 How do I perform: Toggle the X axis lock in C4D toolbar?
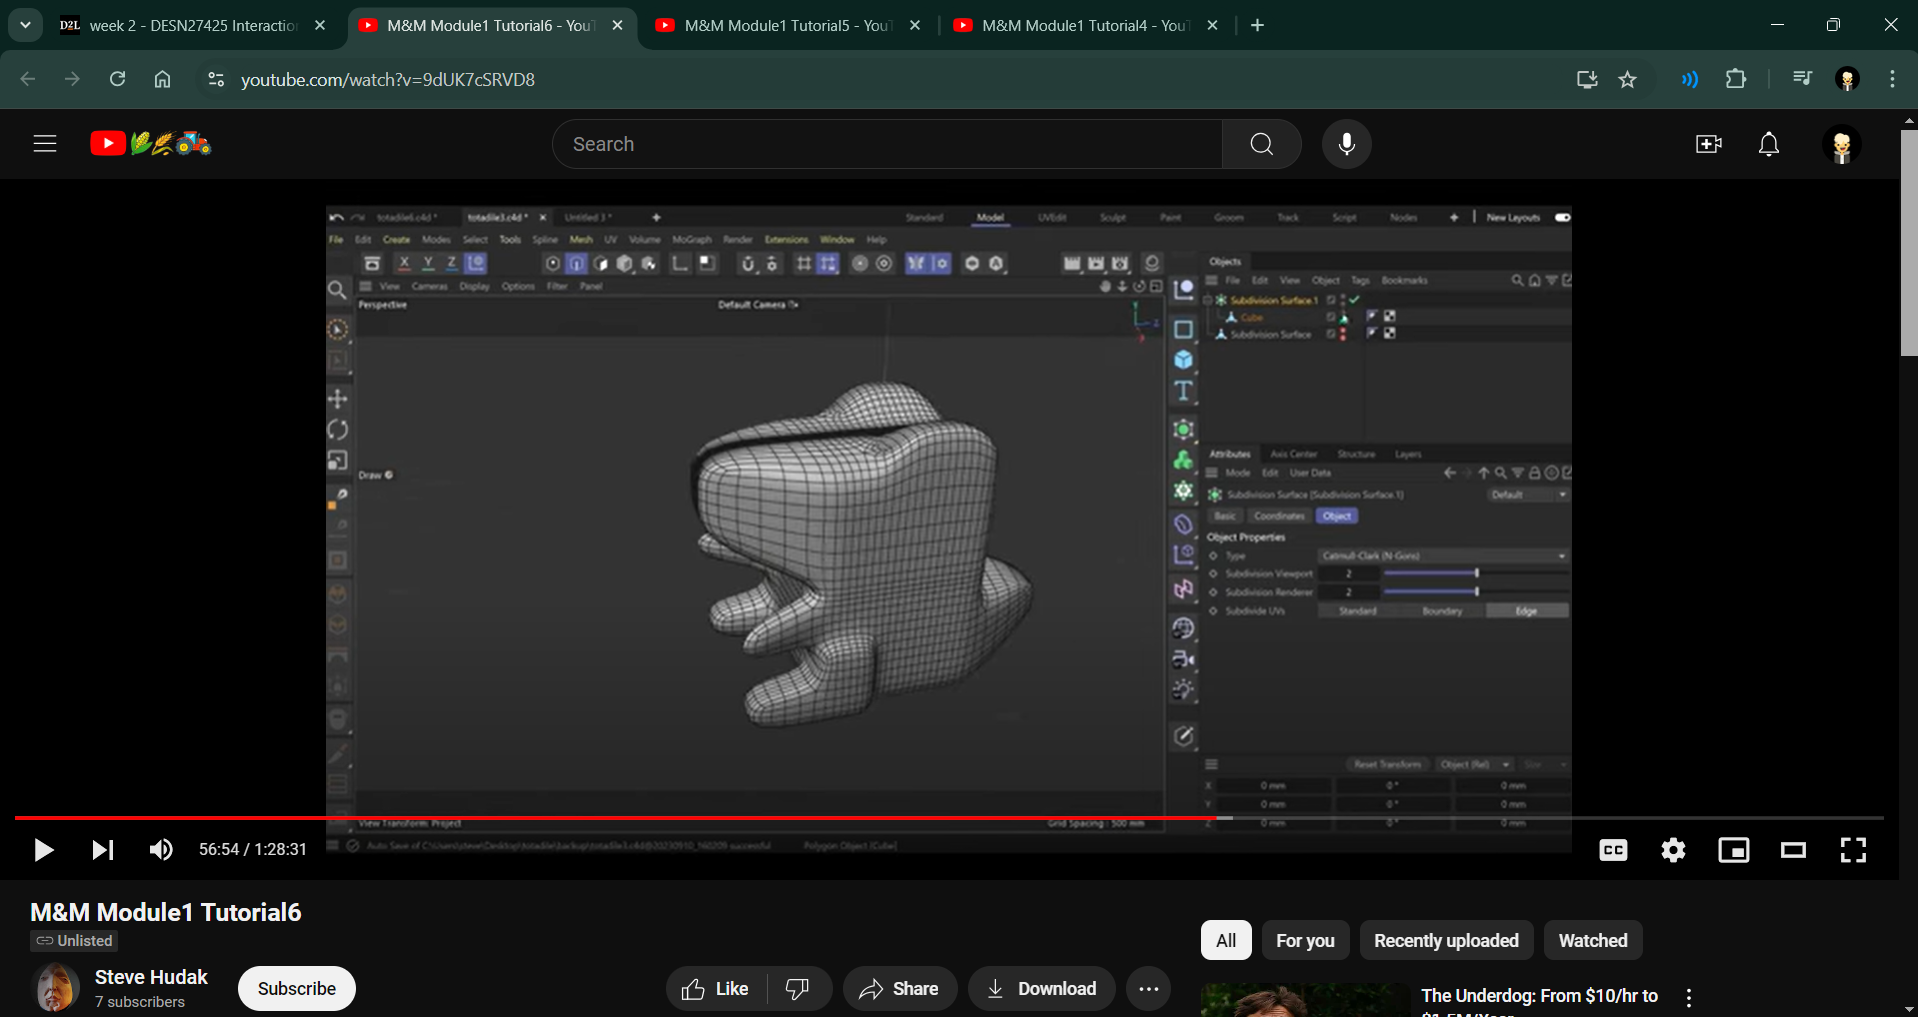[403, 263]
